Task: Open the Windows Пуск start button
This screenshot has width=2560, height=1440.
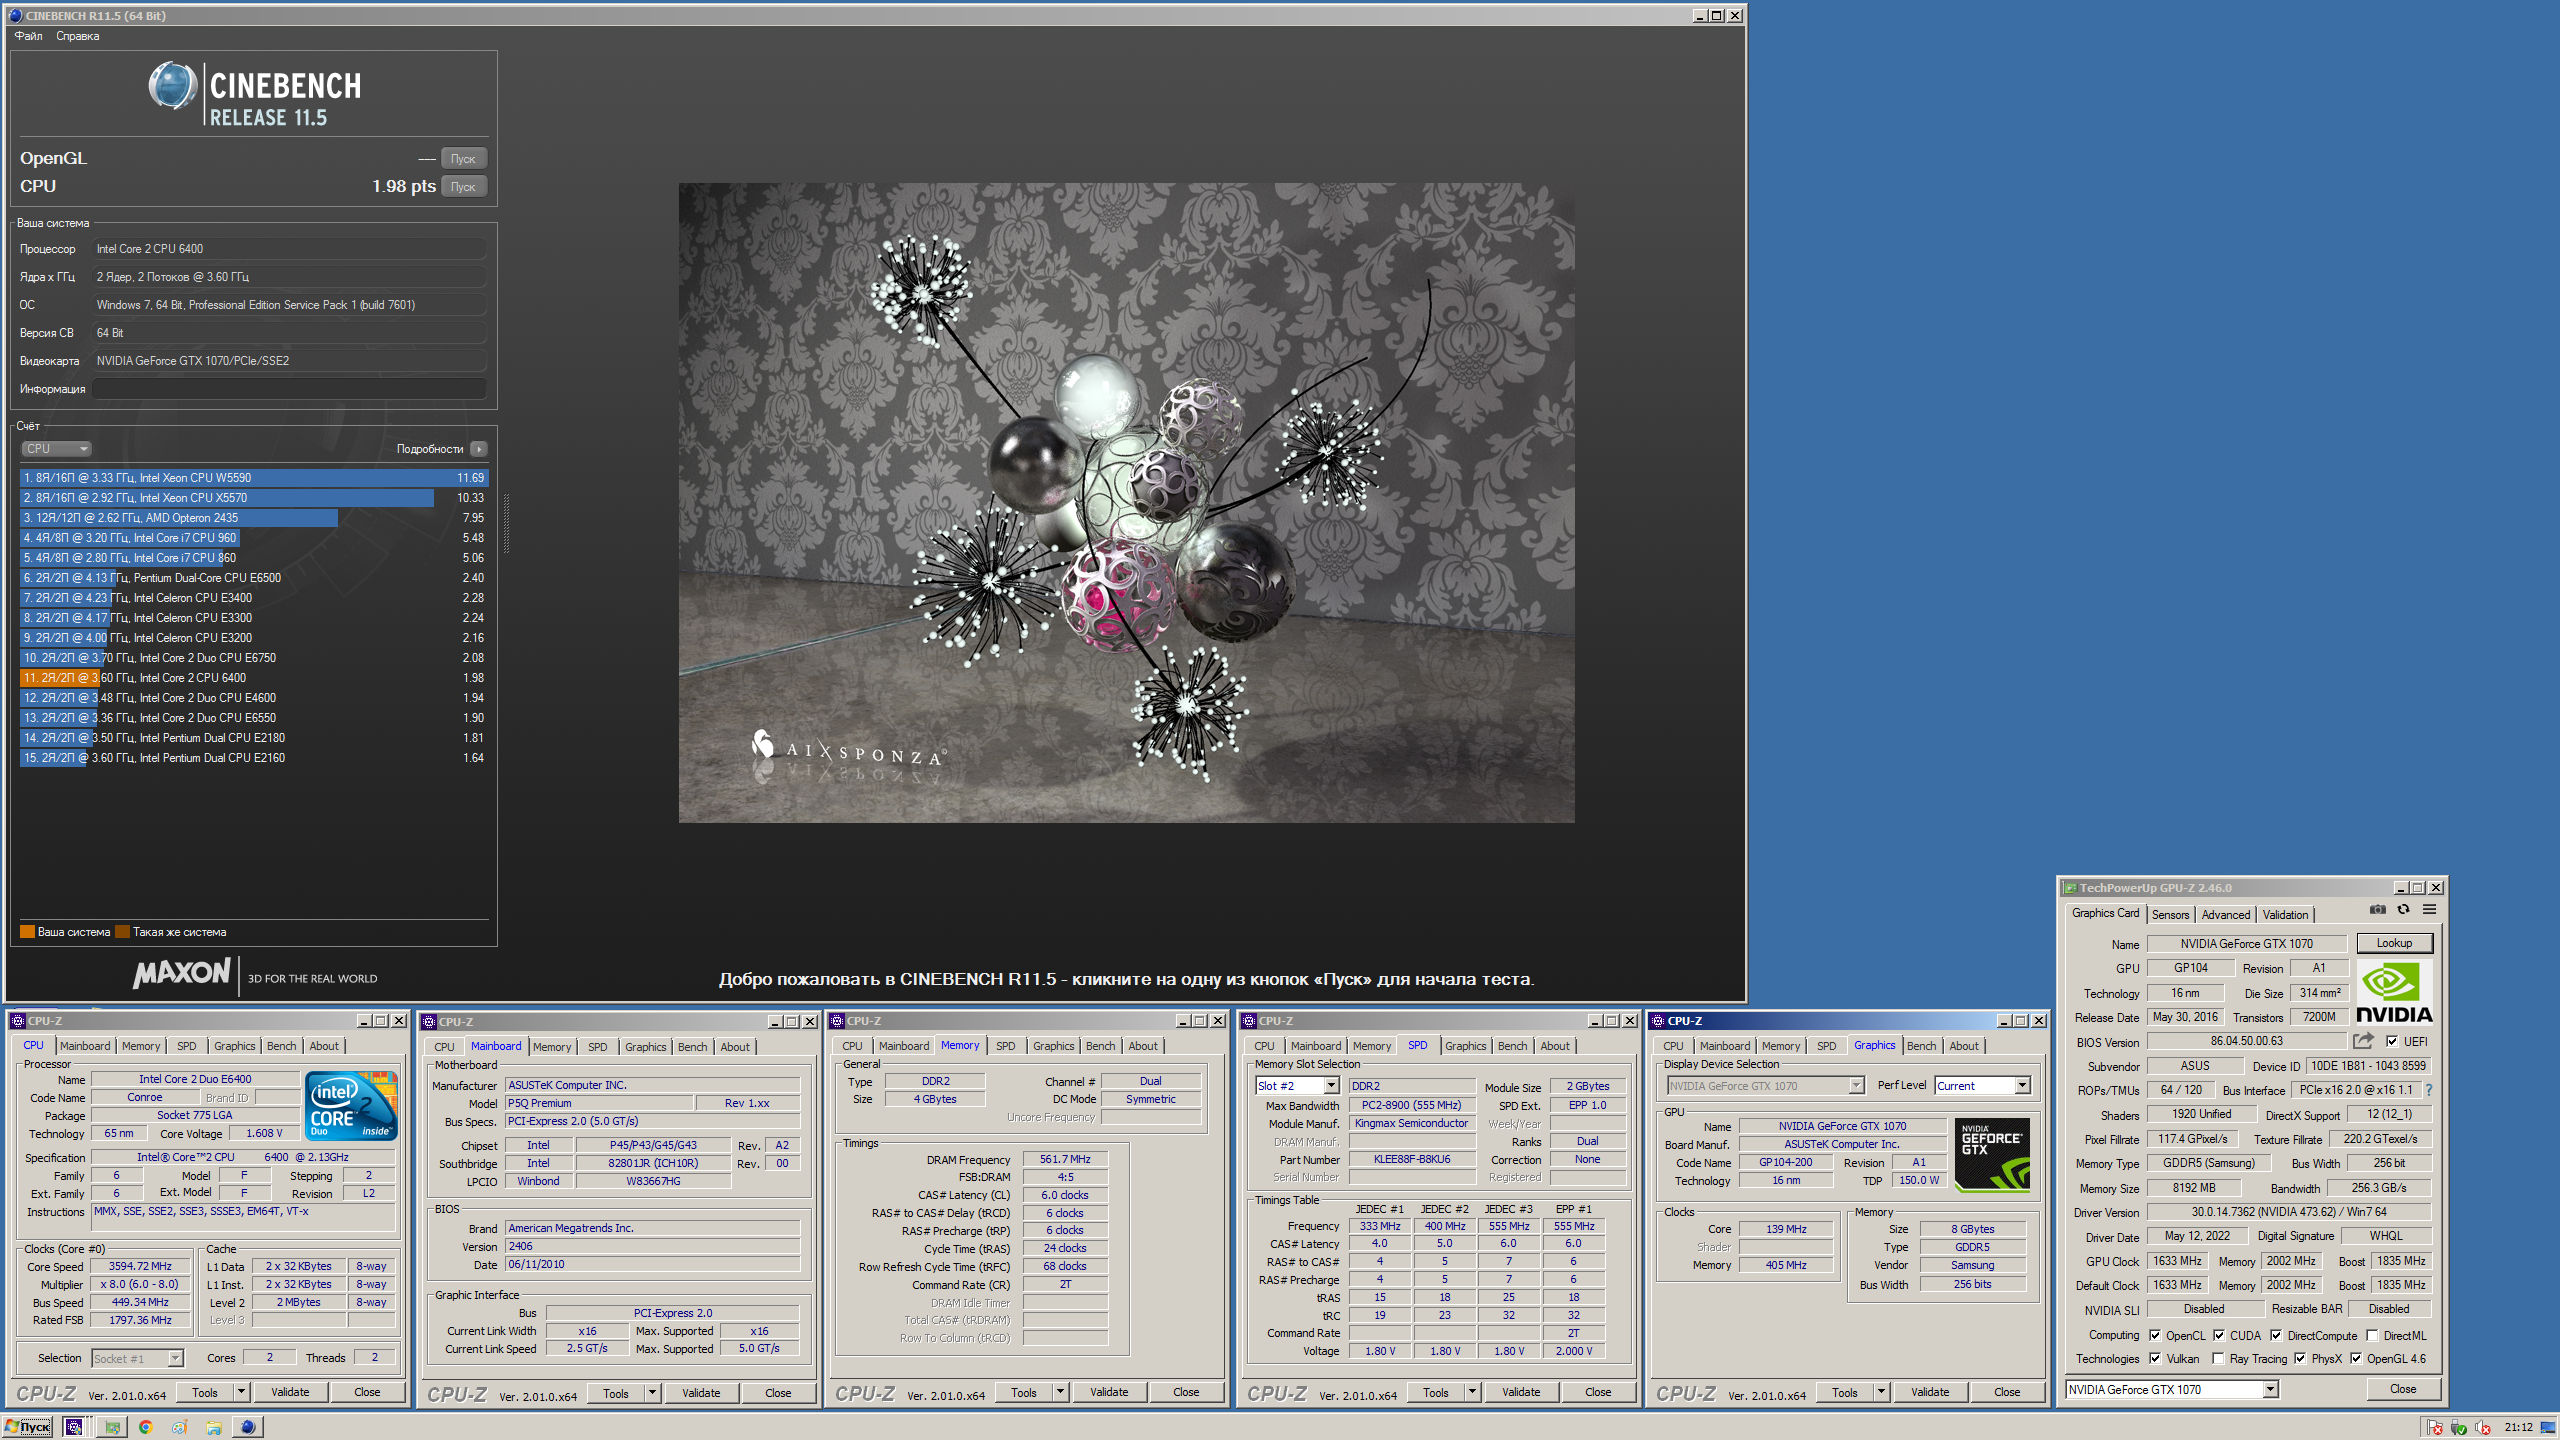Action: pos(28,1427)
